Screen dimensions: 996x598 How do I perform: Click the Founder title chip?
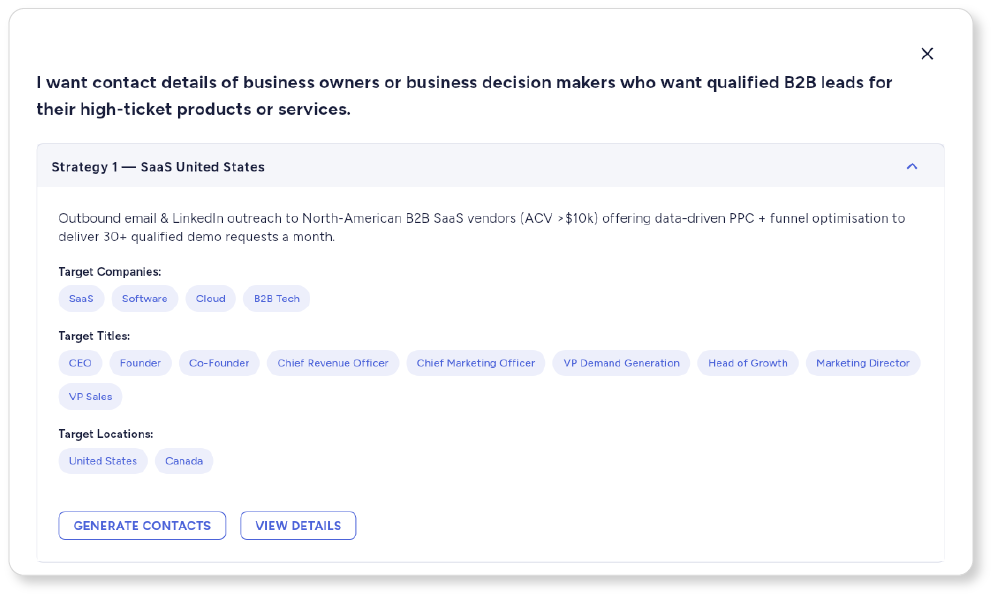[141, 363]
